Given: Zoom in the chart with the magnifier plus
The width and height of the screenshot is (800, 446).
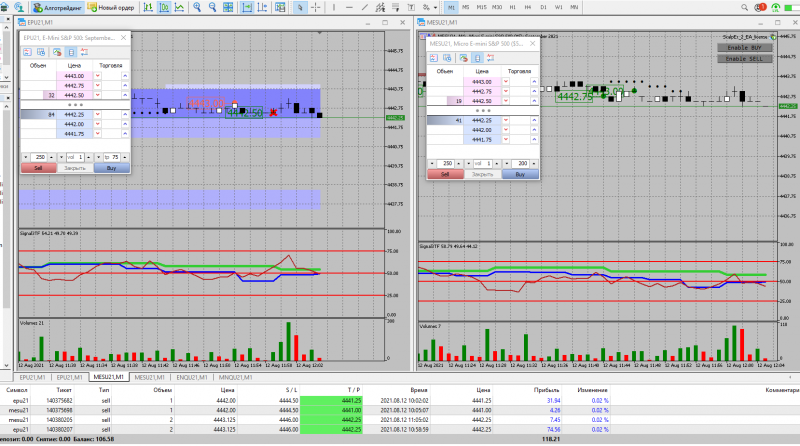Looking at the screenshot, I should pos(197,8).
